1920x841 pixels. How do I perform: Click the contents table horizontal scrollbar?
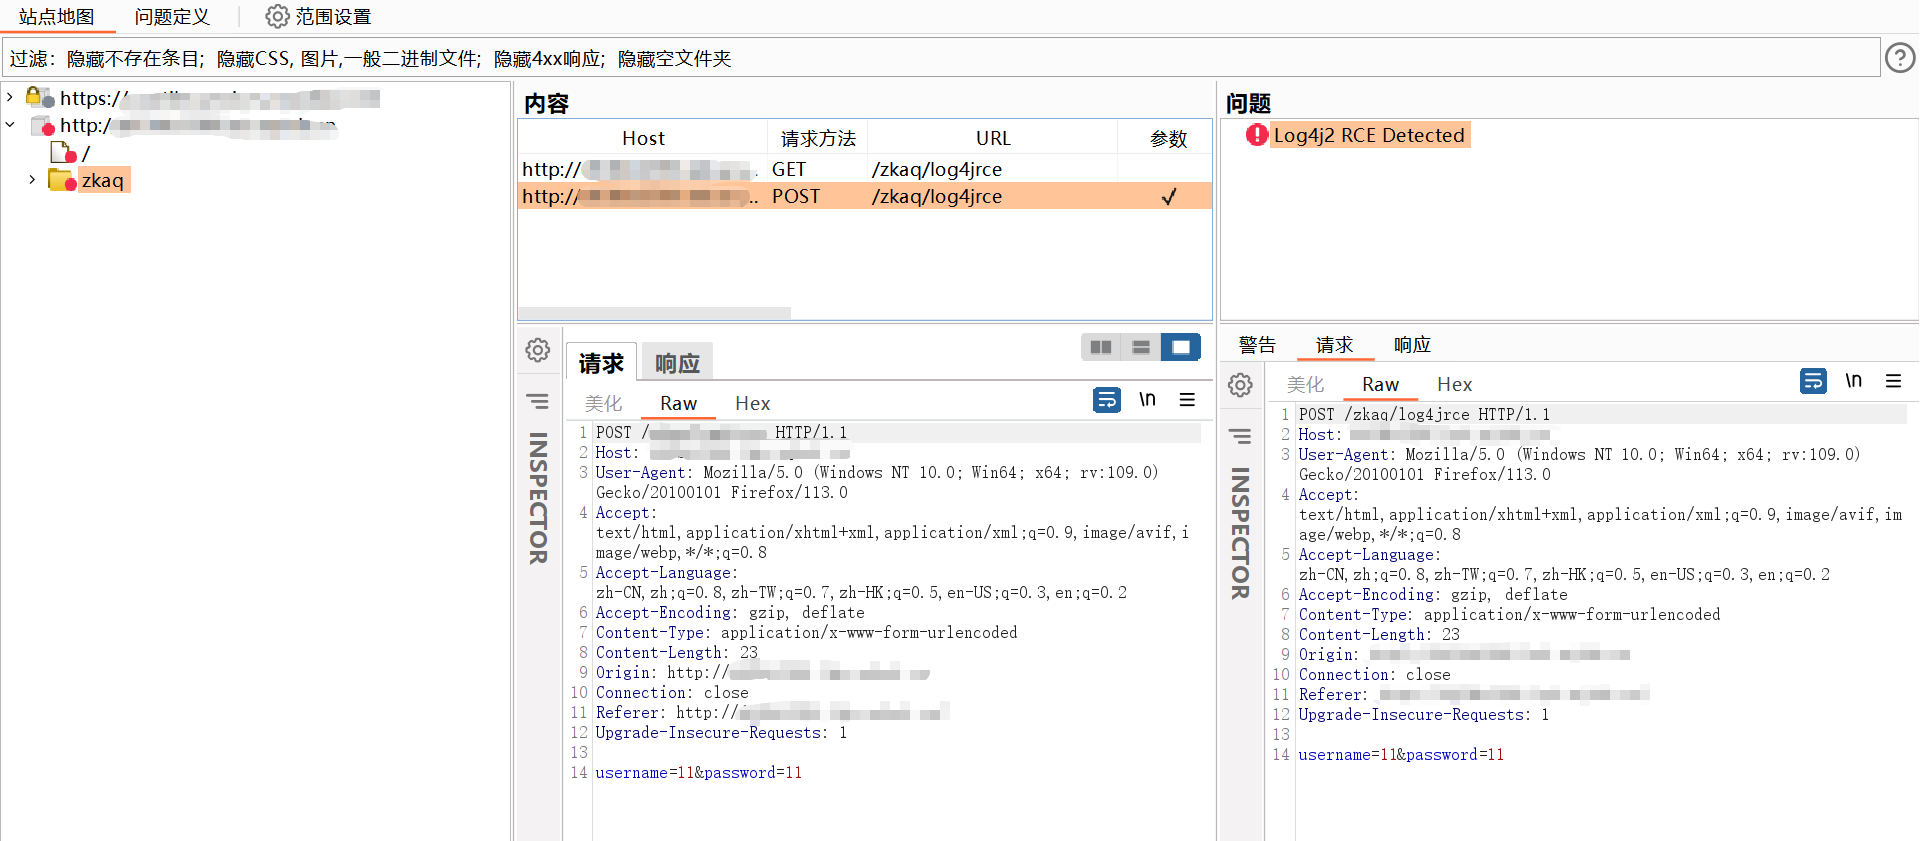[x=655, y=313]
